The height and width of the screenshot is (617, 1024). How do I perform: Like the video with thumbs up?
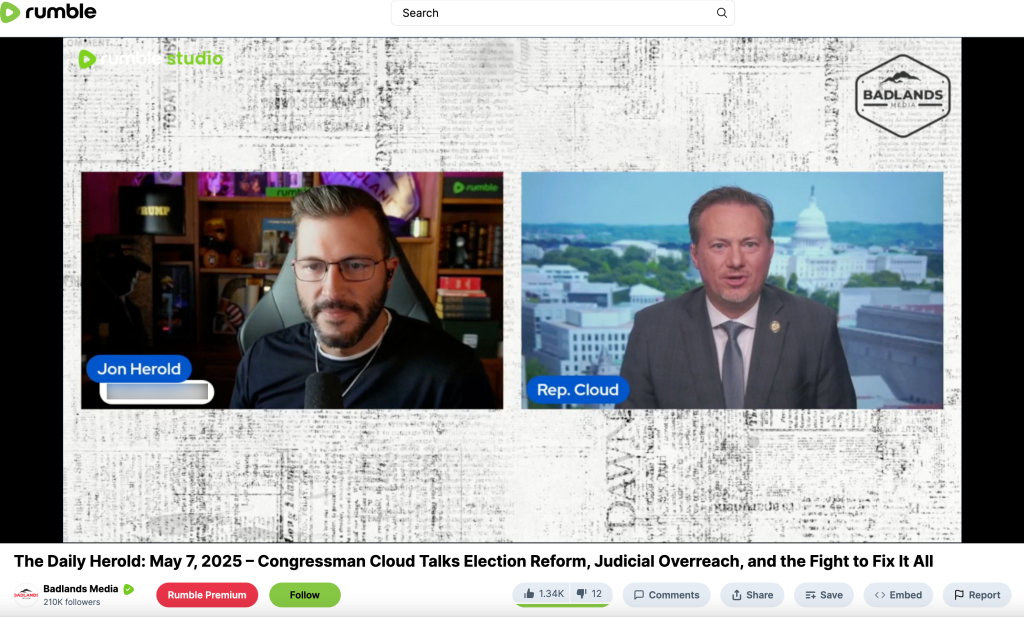pyautogui.click(x=543, y=594)
